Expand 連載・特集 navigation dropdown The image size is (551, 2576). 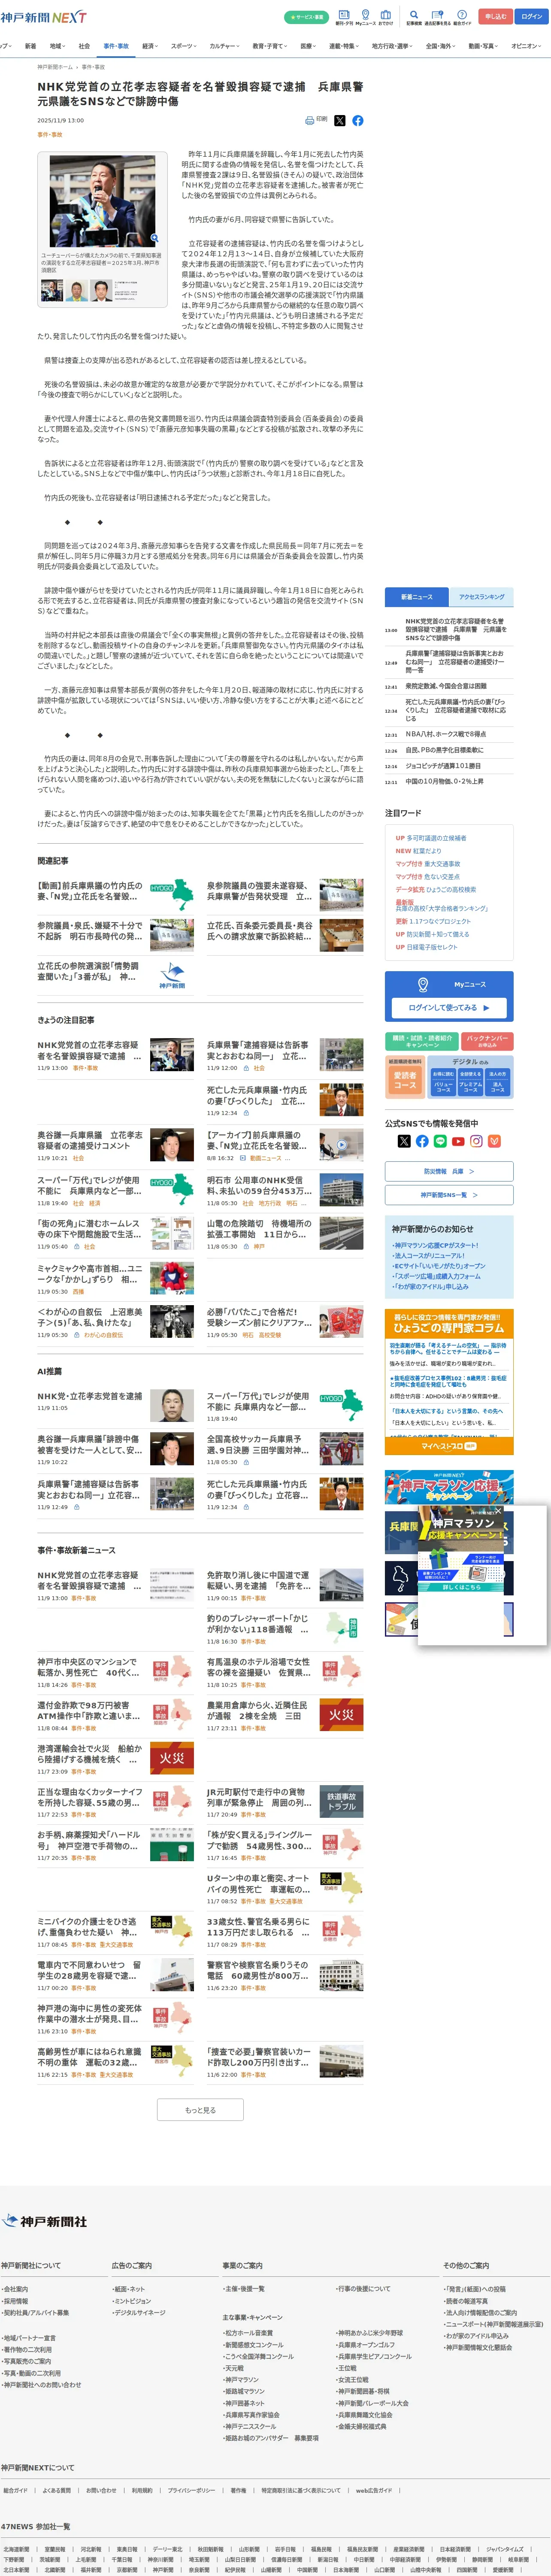(344, 46)
